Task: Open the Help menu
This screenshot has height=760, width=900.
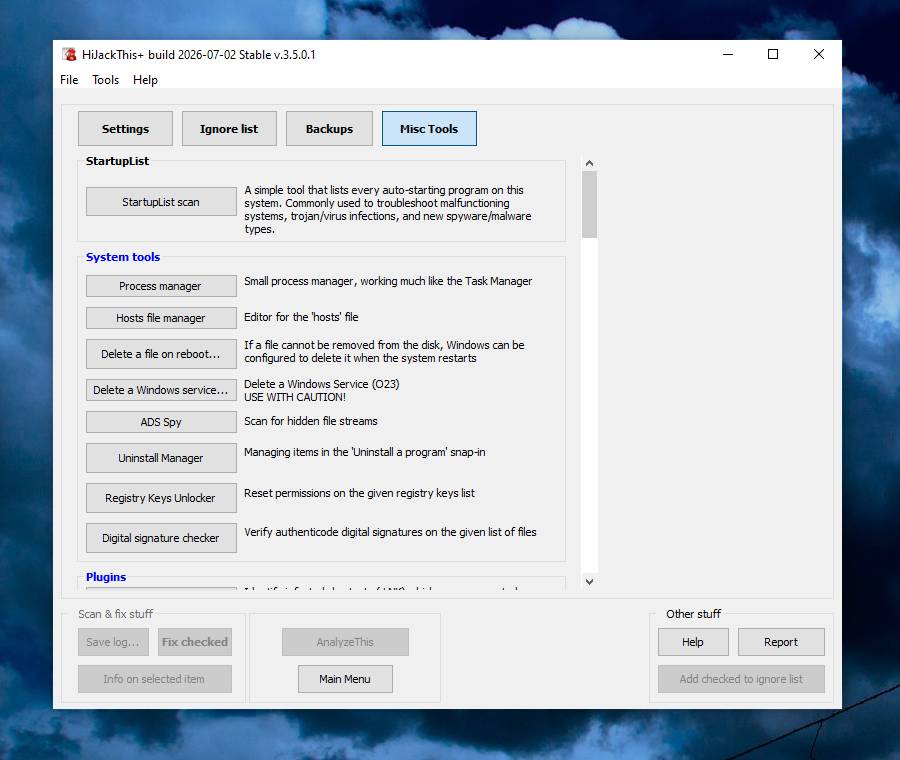Action: click(145, 80)
